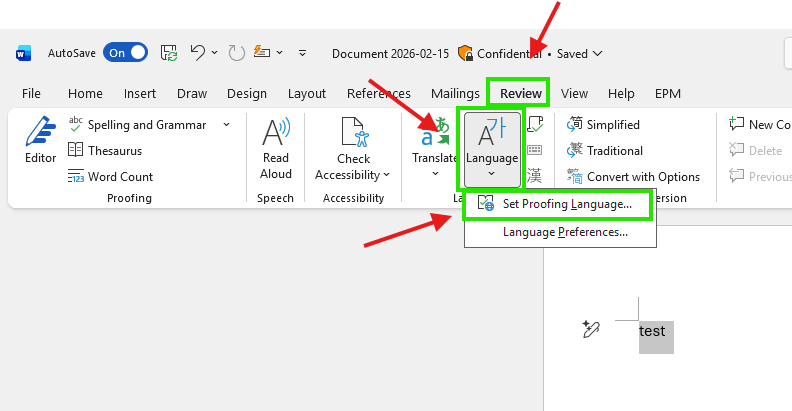Click Delete comment button
Viewport: 792px width, 411px height.
[755, 150]
